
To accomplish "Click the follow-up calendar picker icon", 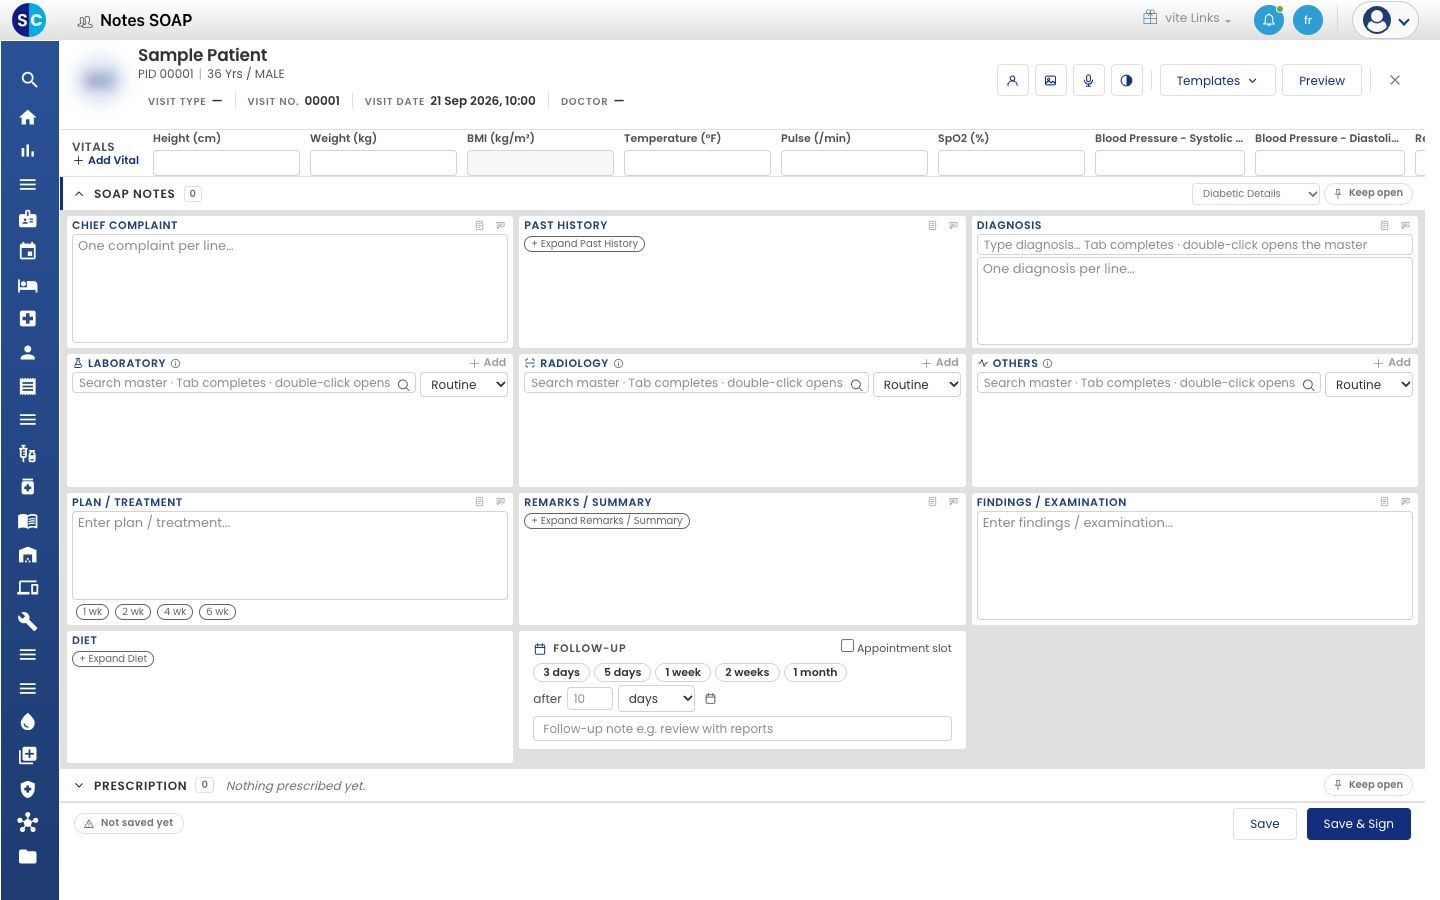I will (x=711, y=699).
